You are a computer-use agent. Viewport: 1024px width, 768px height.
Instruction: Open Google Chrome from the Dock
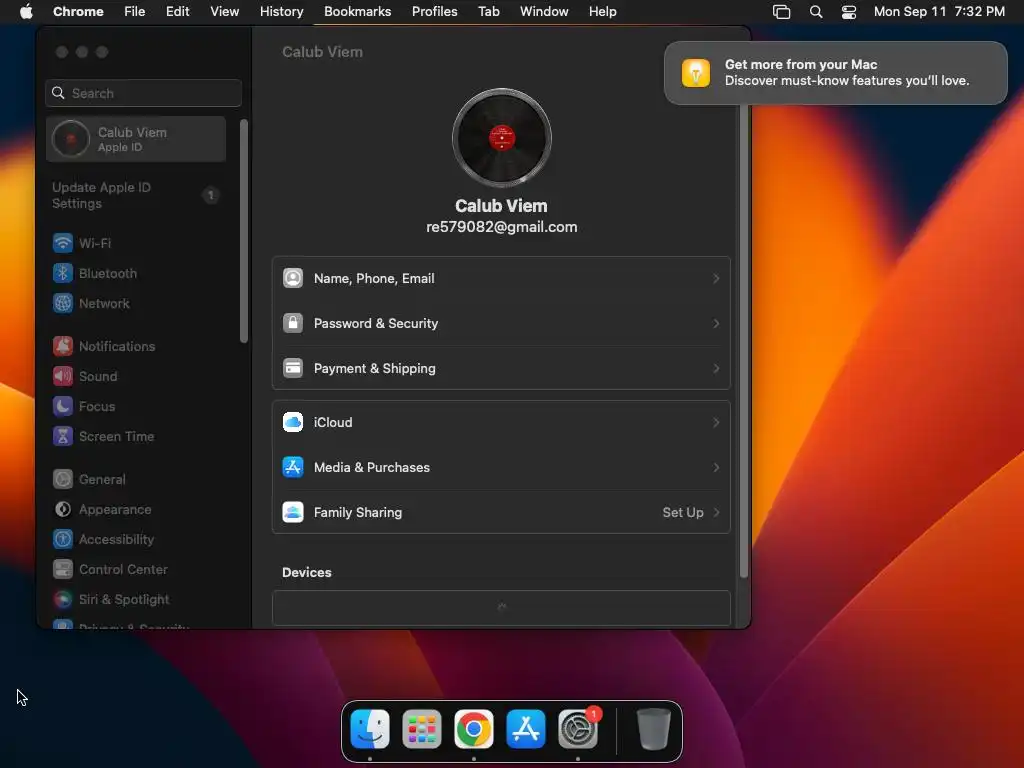pyautogui.click(x=474, y=729)
